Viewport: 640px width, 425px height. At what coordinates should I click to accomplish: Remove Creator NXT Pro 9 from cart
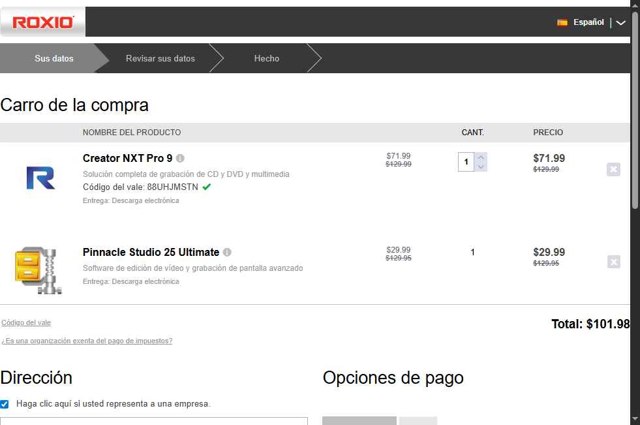tap(613, 169)
